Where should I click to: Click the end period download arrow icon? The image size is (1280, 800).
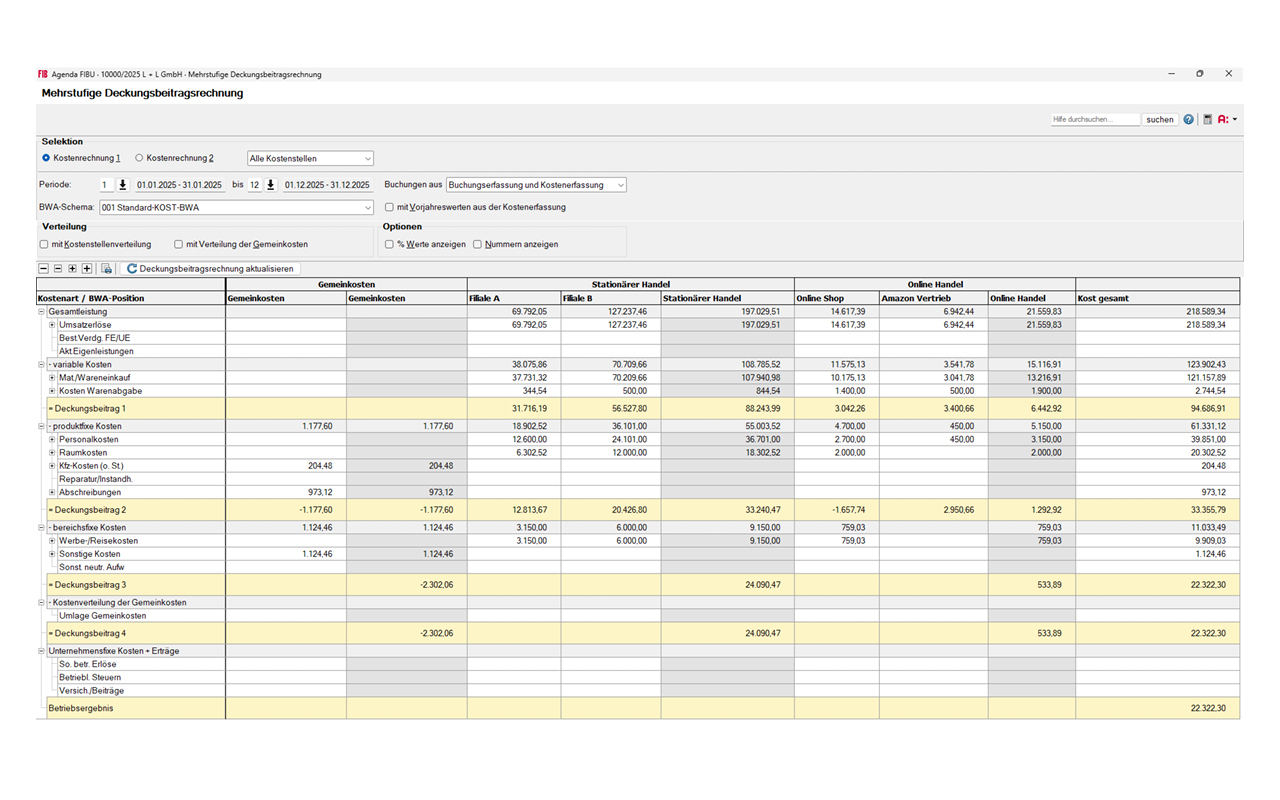tap(270, 185)
